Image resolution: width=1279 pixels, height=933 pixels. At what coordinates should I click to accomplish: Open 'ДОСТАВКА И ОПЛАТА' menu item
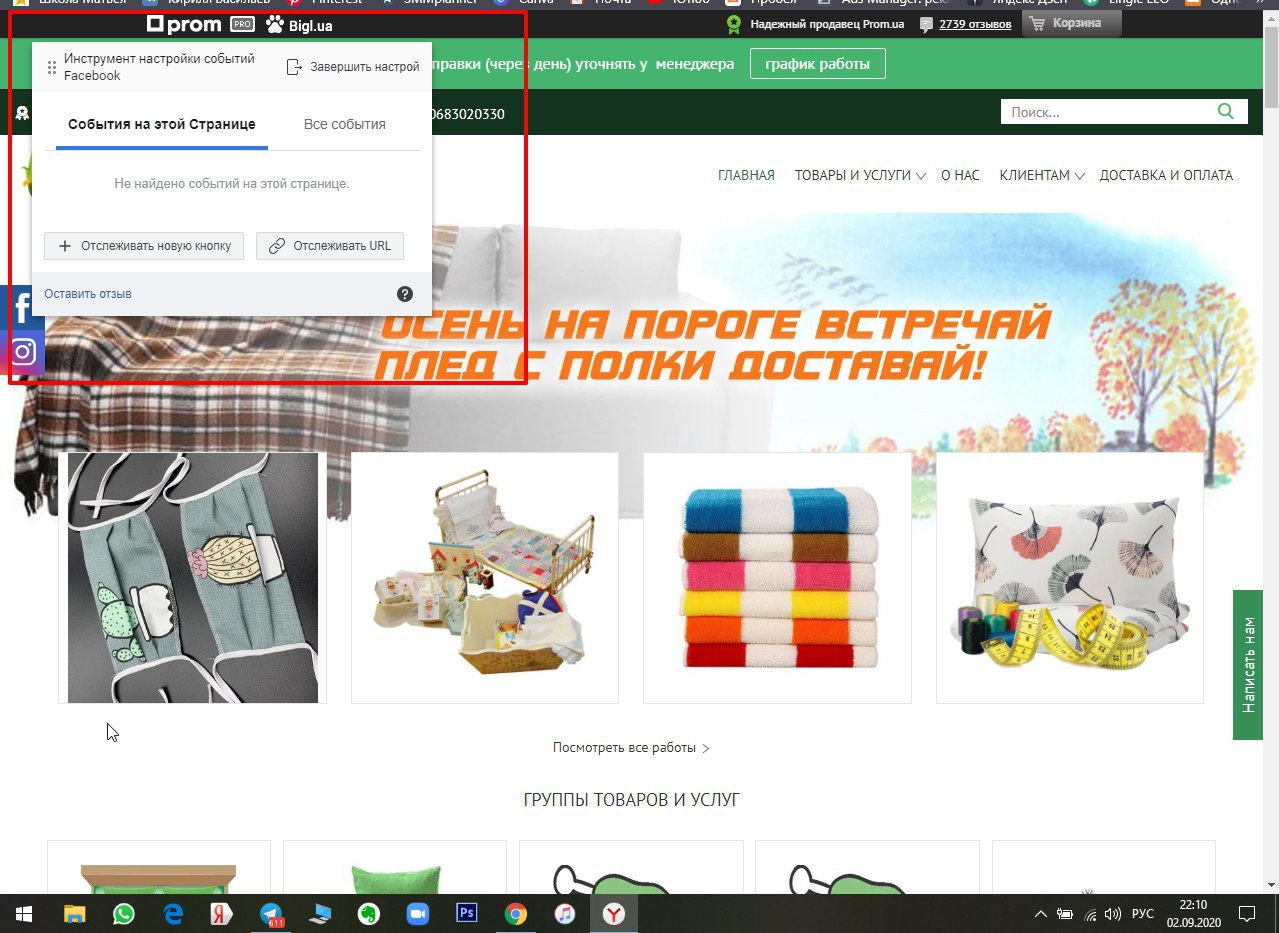click(1166, 175)
